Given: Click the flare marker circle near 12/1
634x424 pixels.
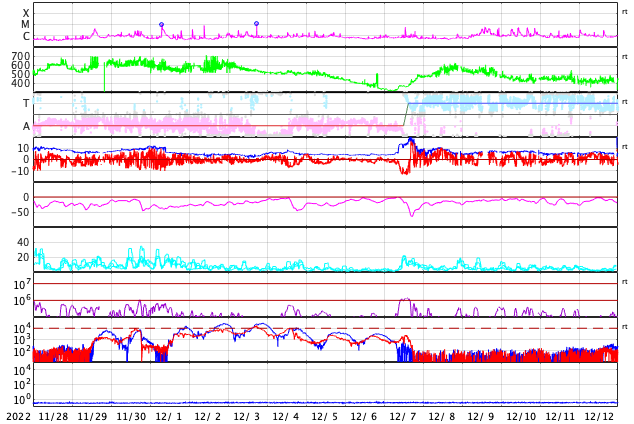Looking at the screenshot, I should coord(161,25).
